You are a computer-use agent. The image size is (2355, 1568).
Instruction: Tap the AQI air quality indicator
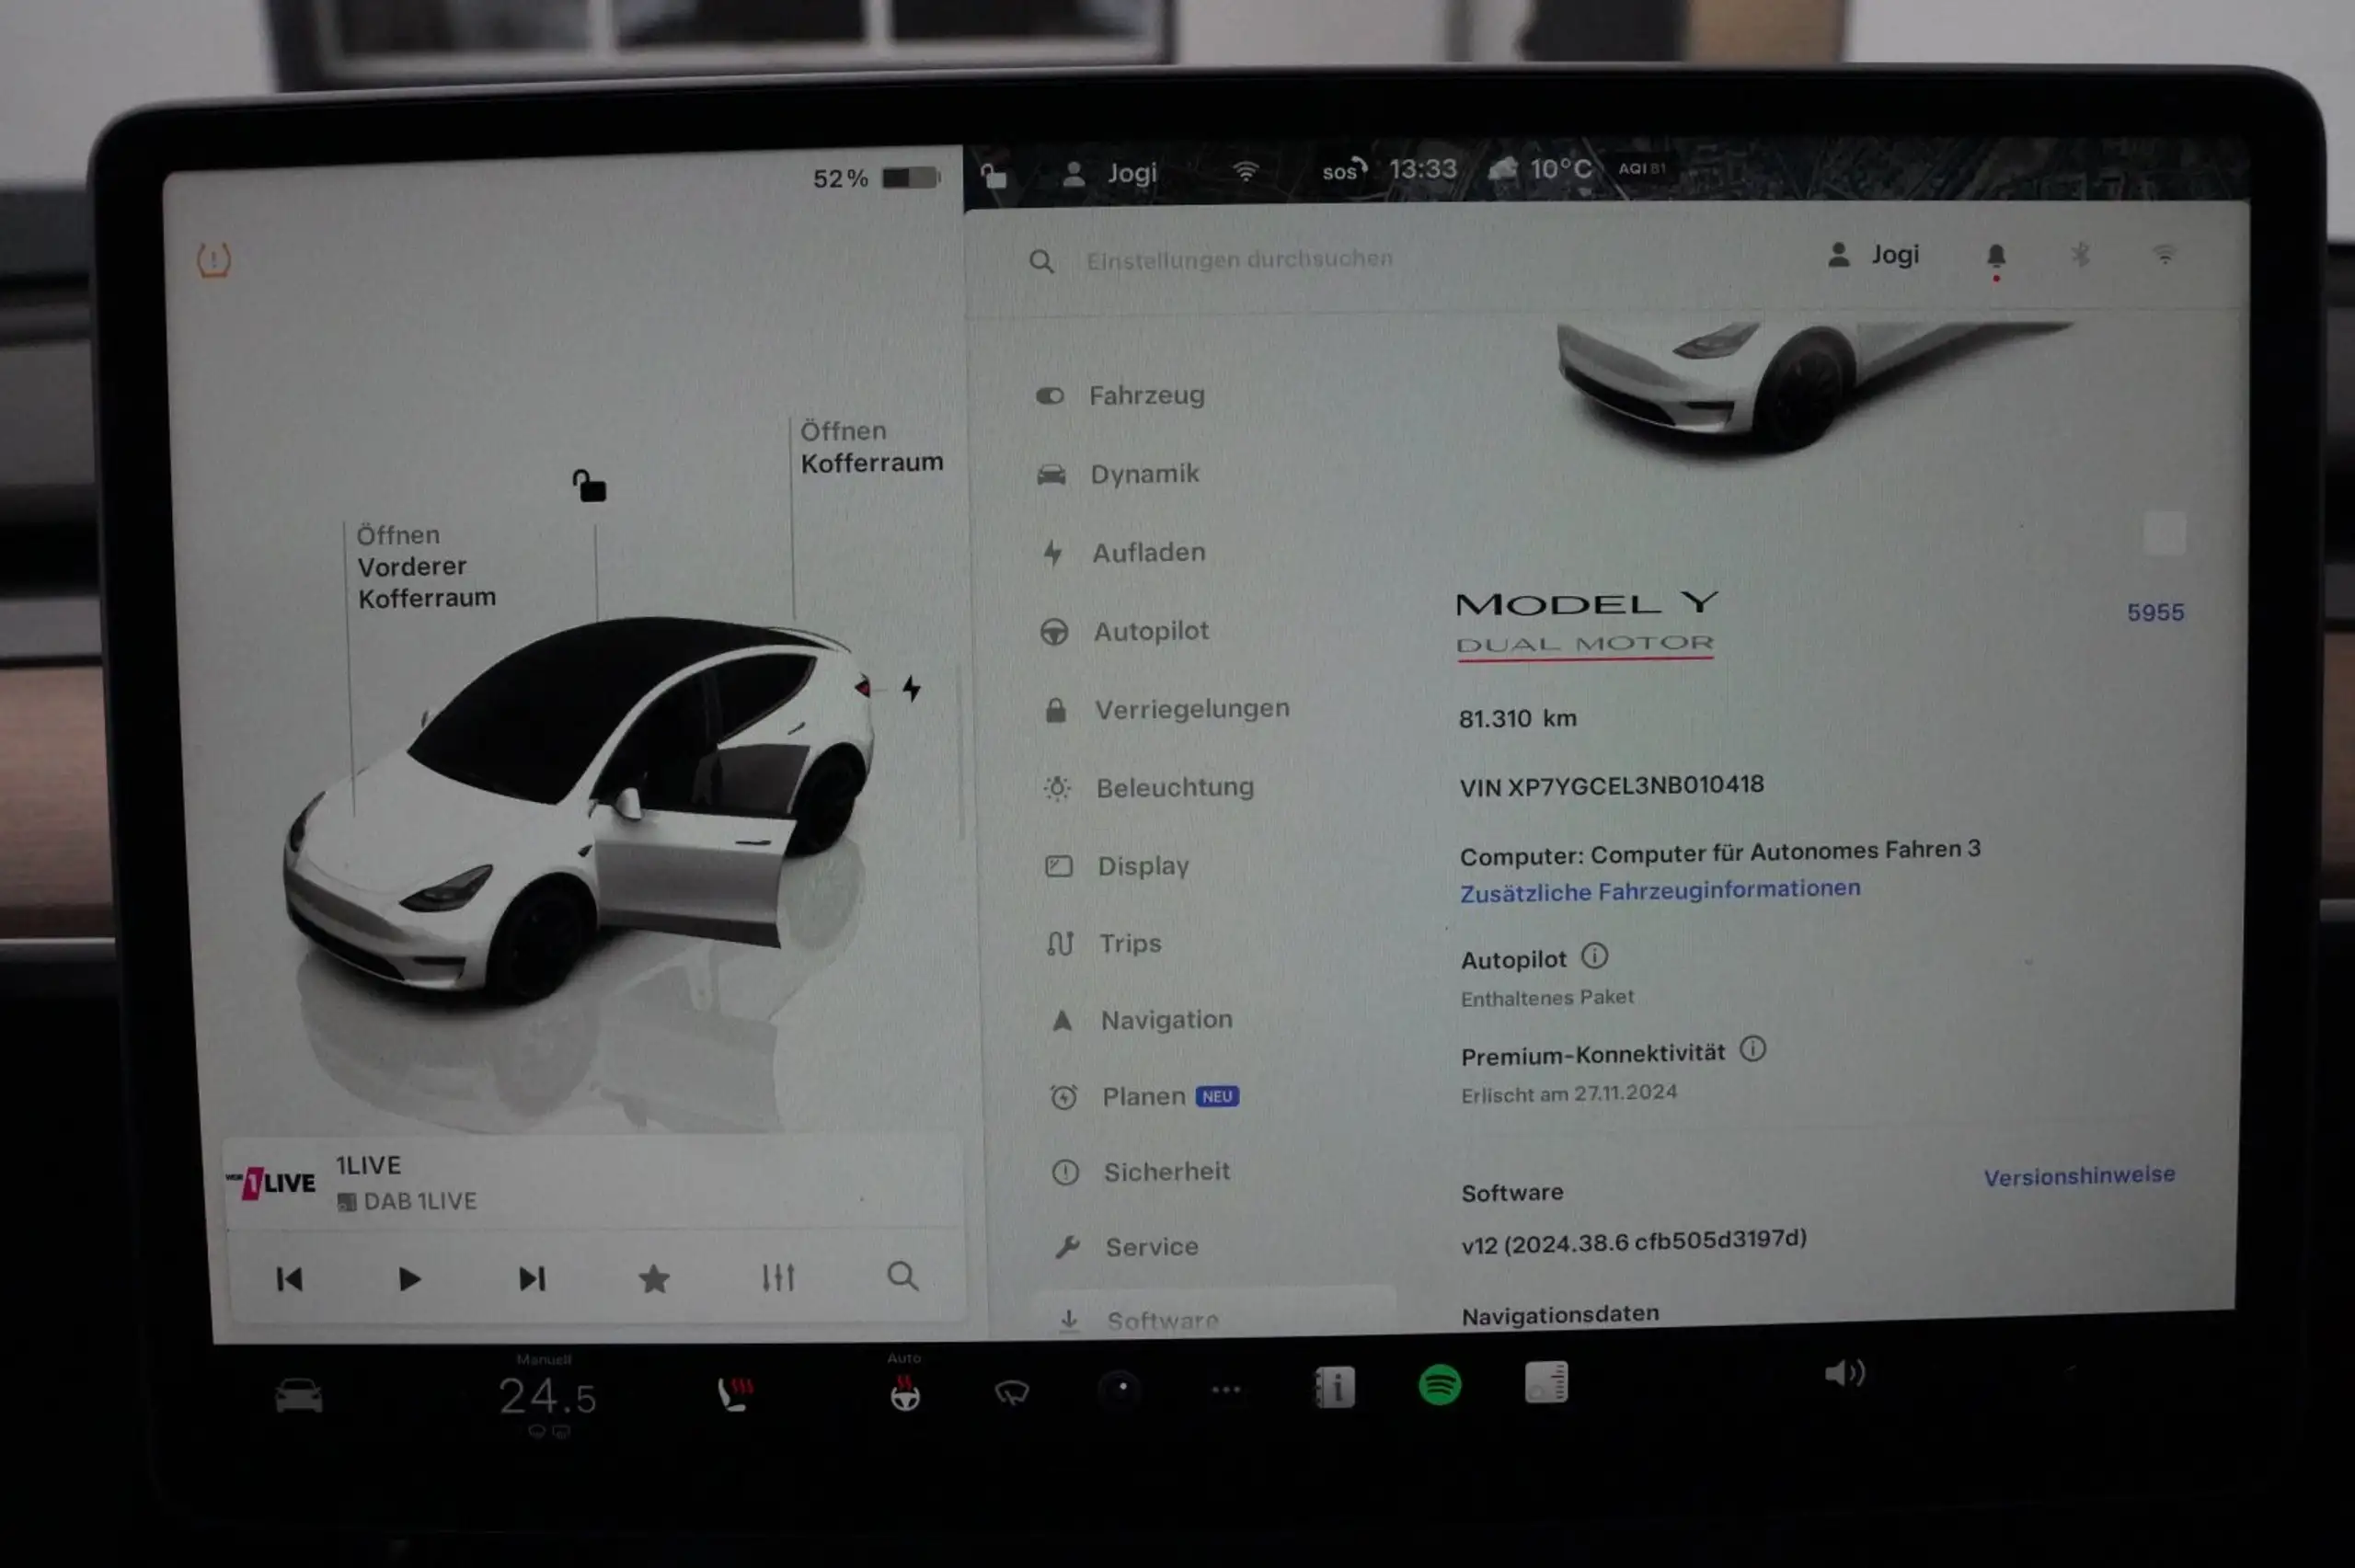pos(1643,168)
